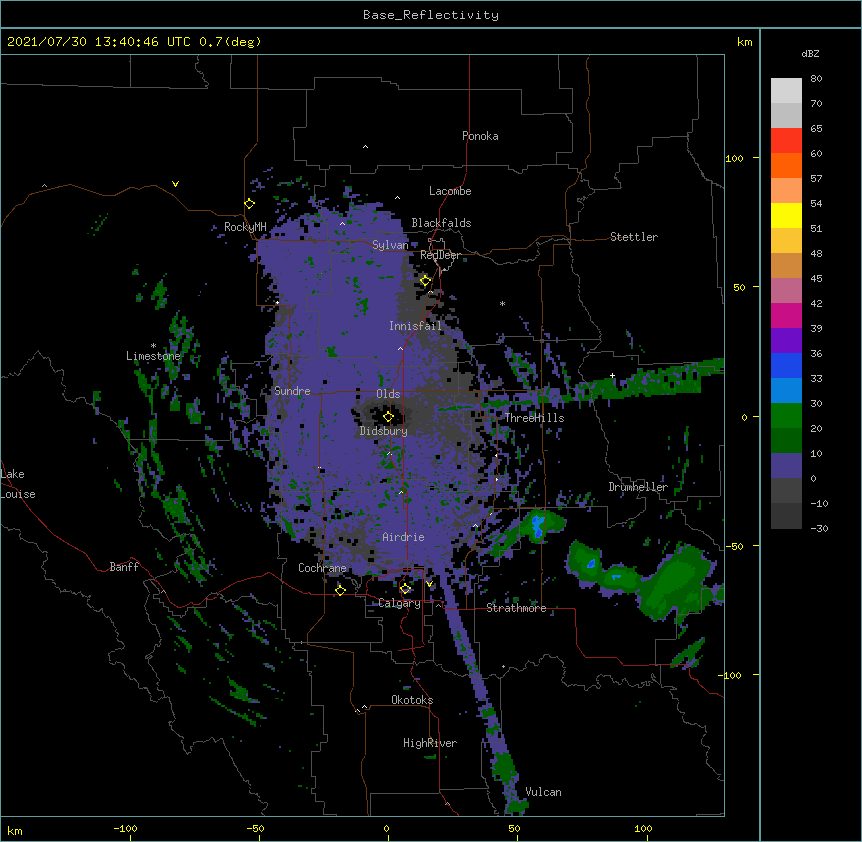
Task: Click the -30 value in the dBZ legend
Action: (819, 529)
